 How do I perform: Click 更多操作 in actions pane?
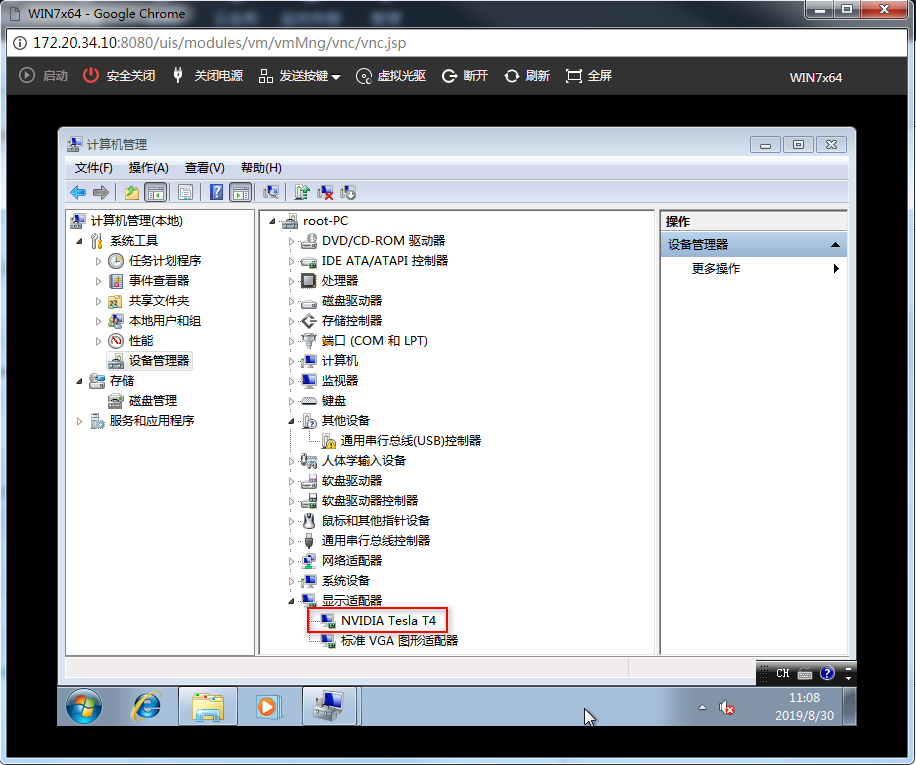pyautogui.click(x=716, y=269)
